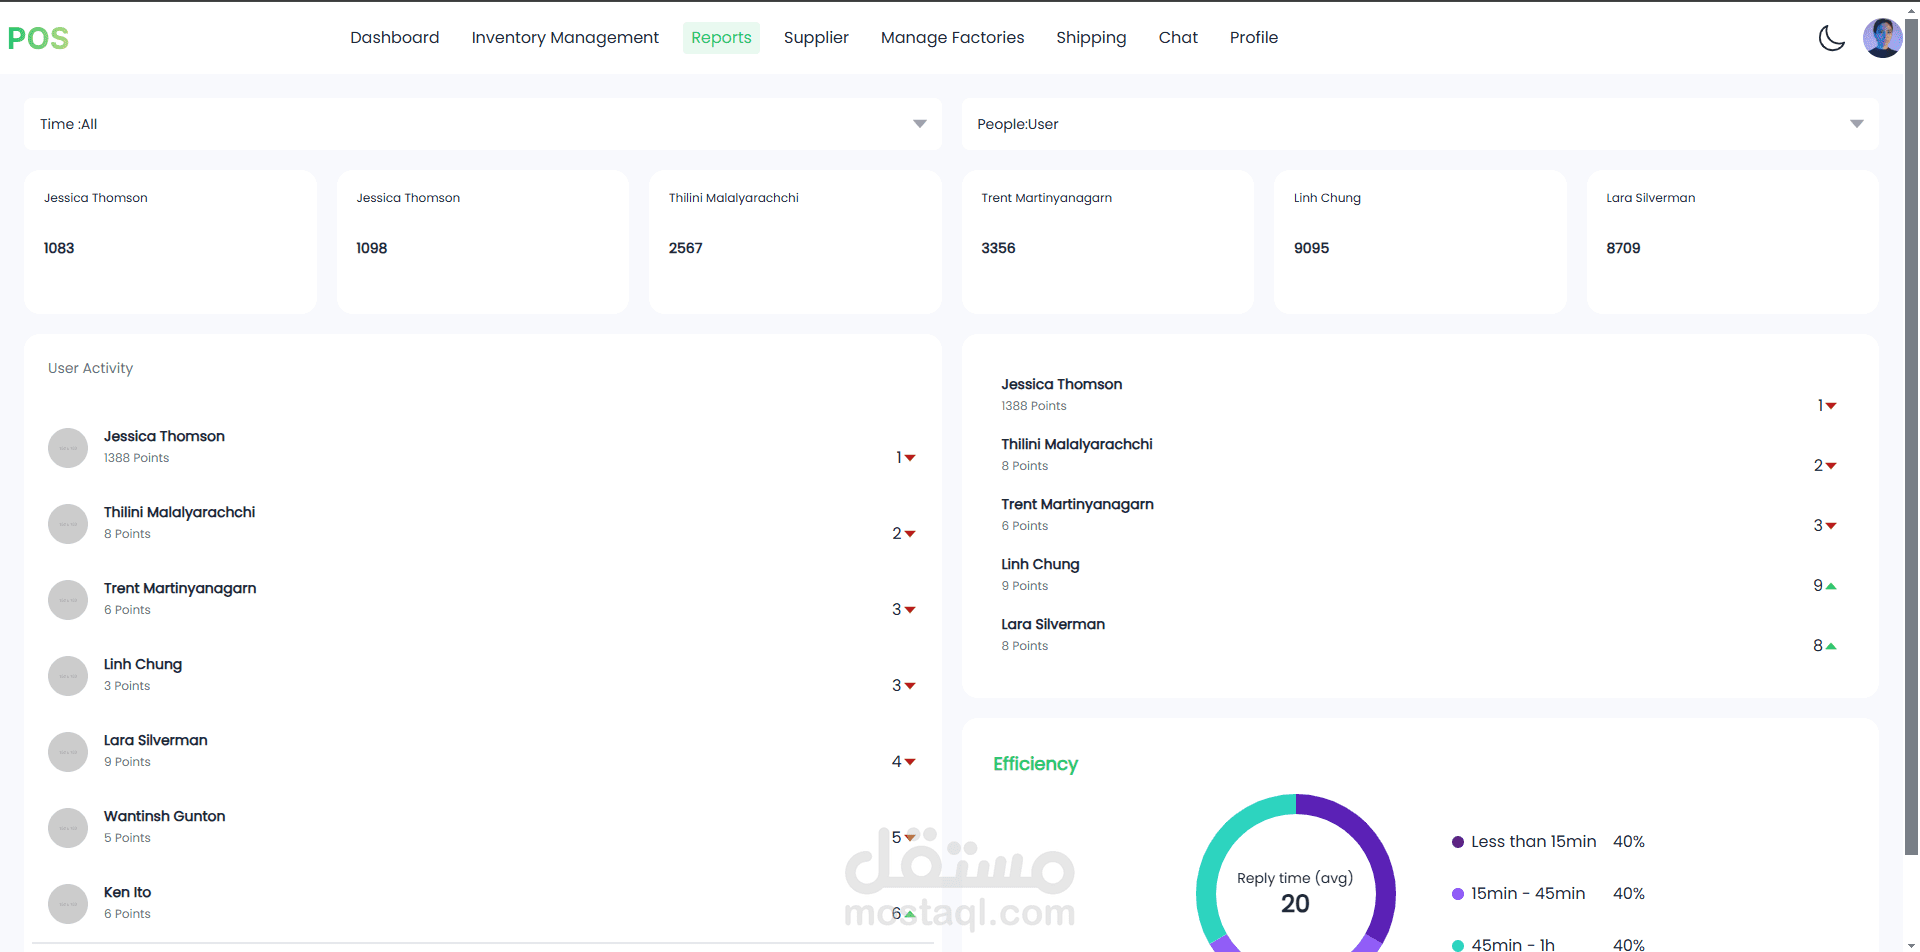Click Thilini Malalyarachchi's avatar in User Activity
This screenshot has height=952, width=1920.
click(68, 524)
